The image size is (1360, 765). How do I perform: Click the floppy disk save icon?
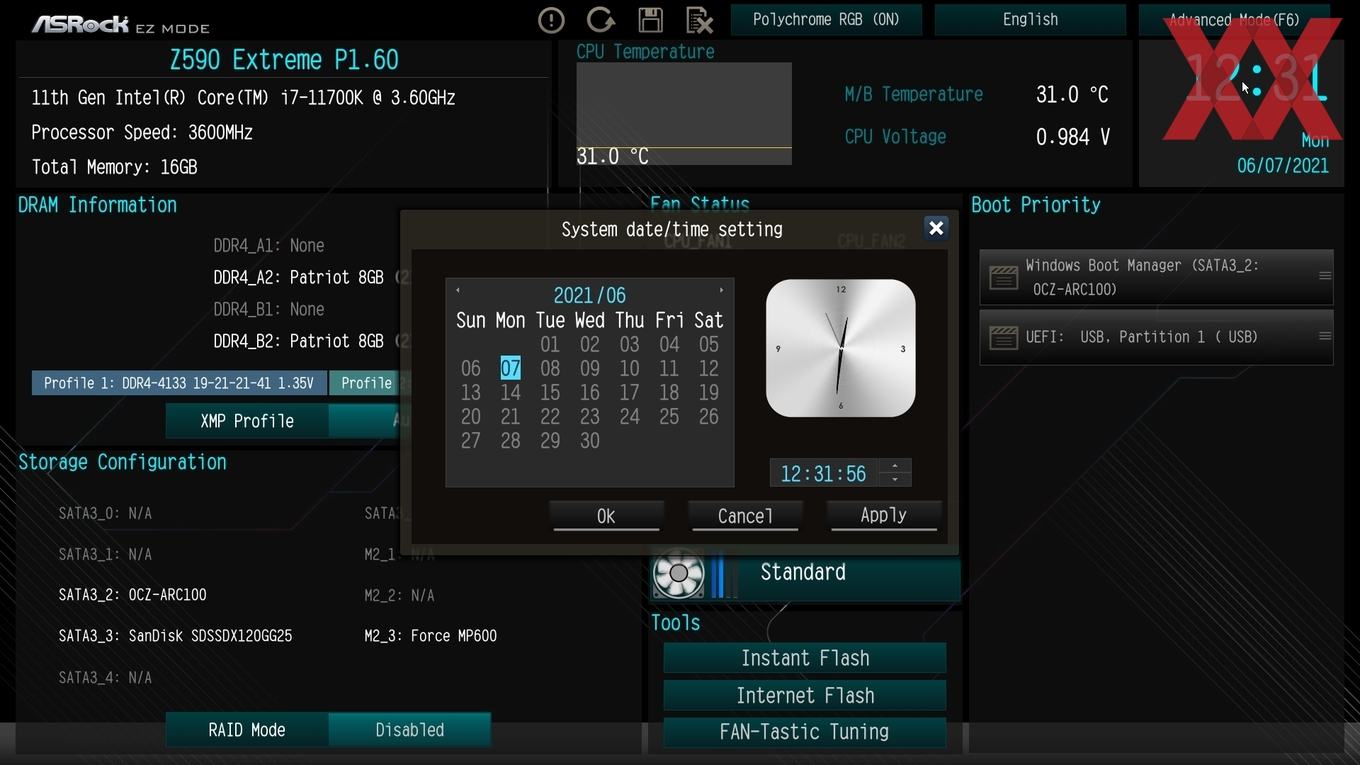click(x=650, y=20)
